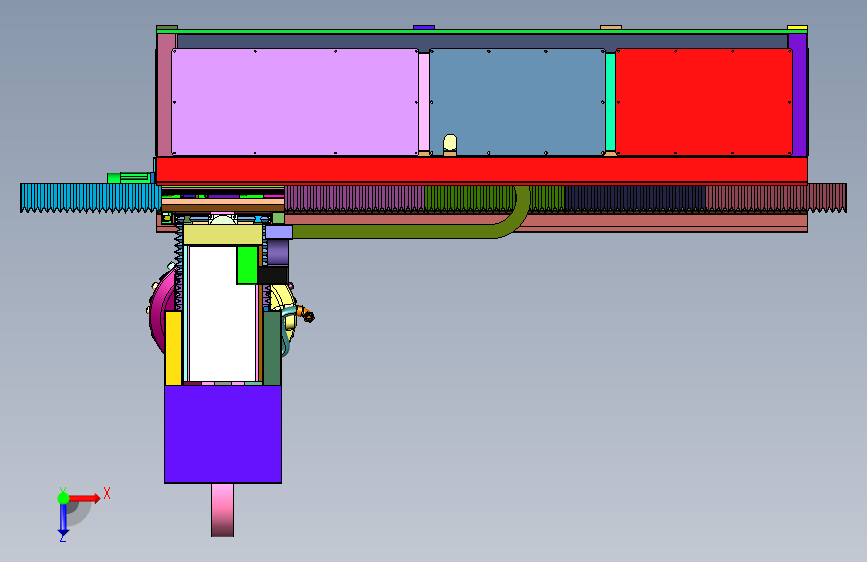This screenshot has height=562, width=867.
Task: Click the dark green vertical block
Action: (272, 348)
